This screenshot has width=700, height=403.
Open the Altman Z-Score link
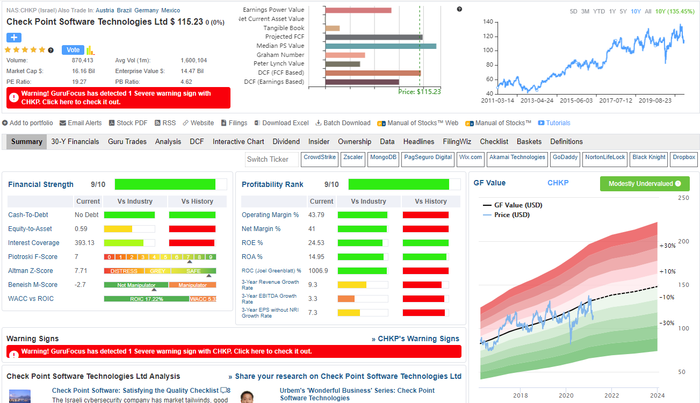(30, 270)
